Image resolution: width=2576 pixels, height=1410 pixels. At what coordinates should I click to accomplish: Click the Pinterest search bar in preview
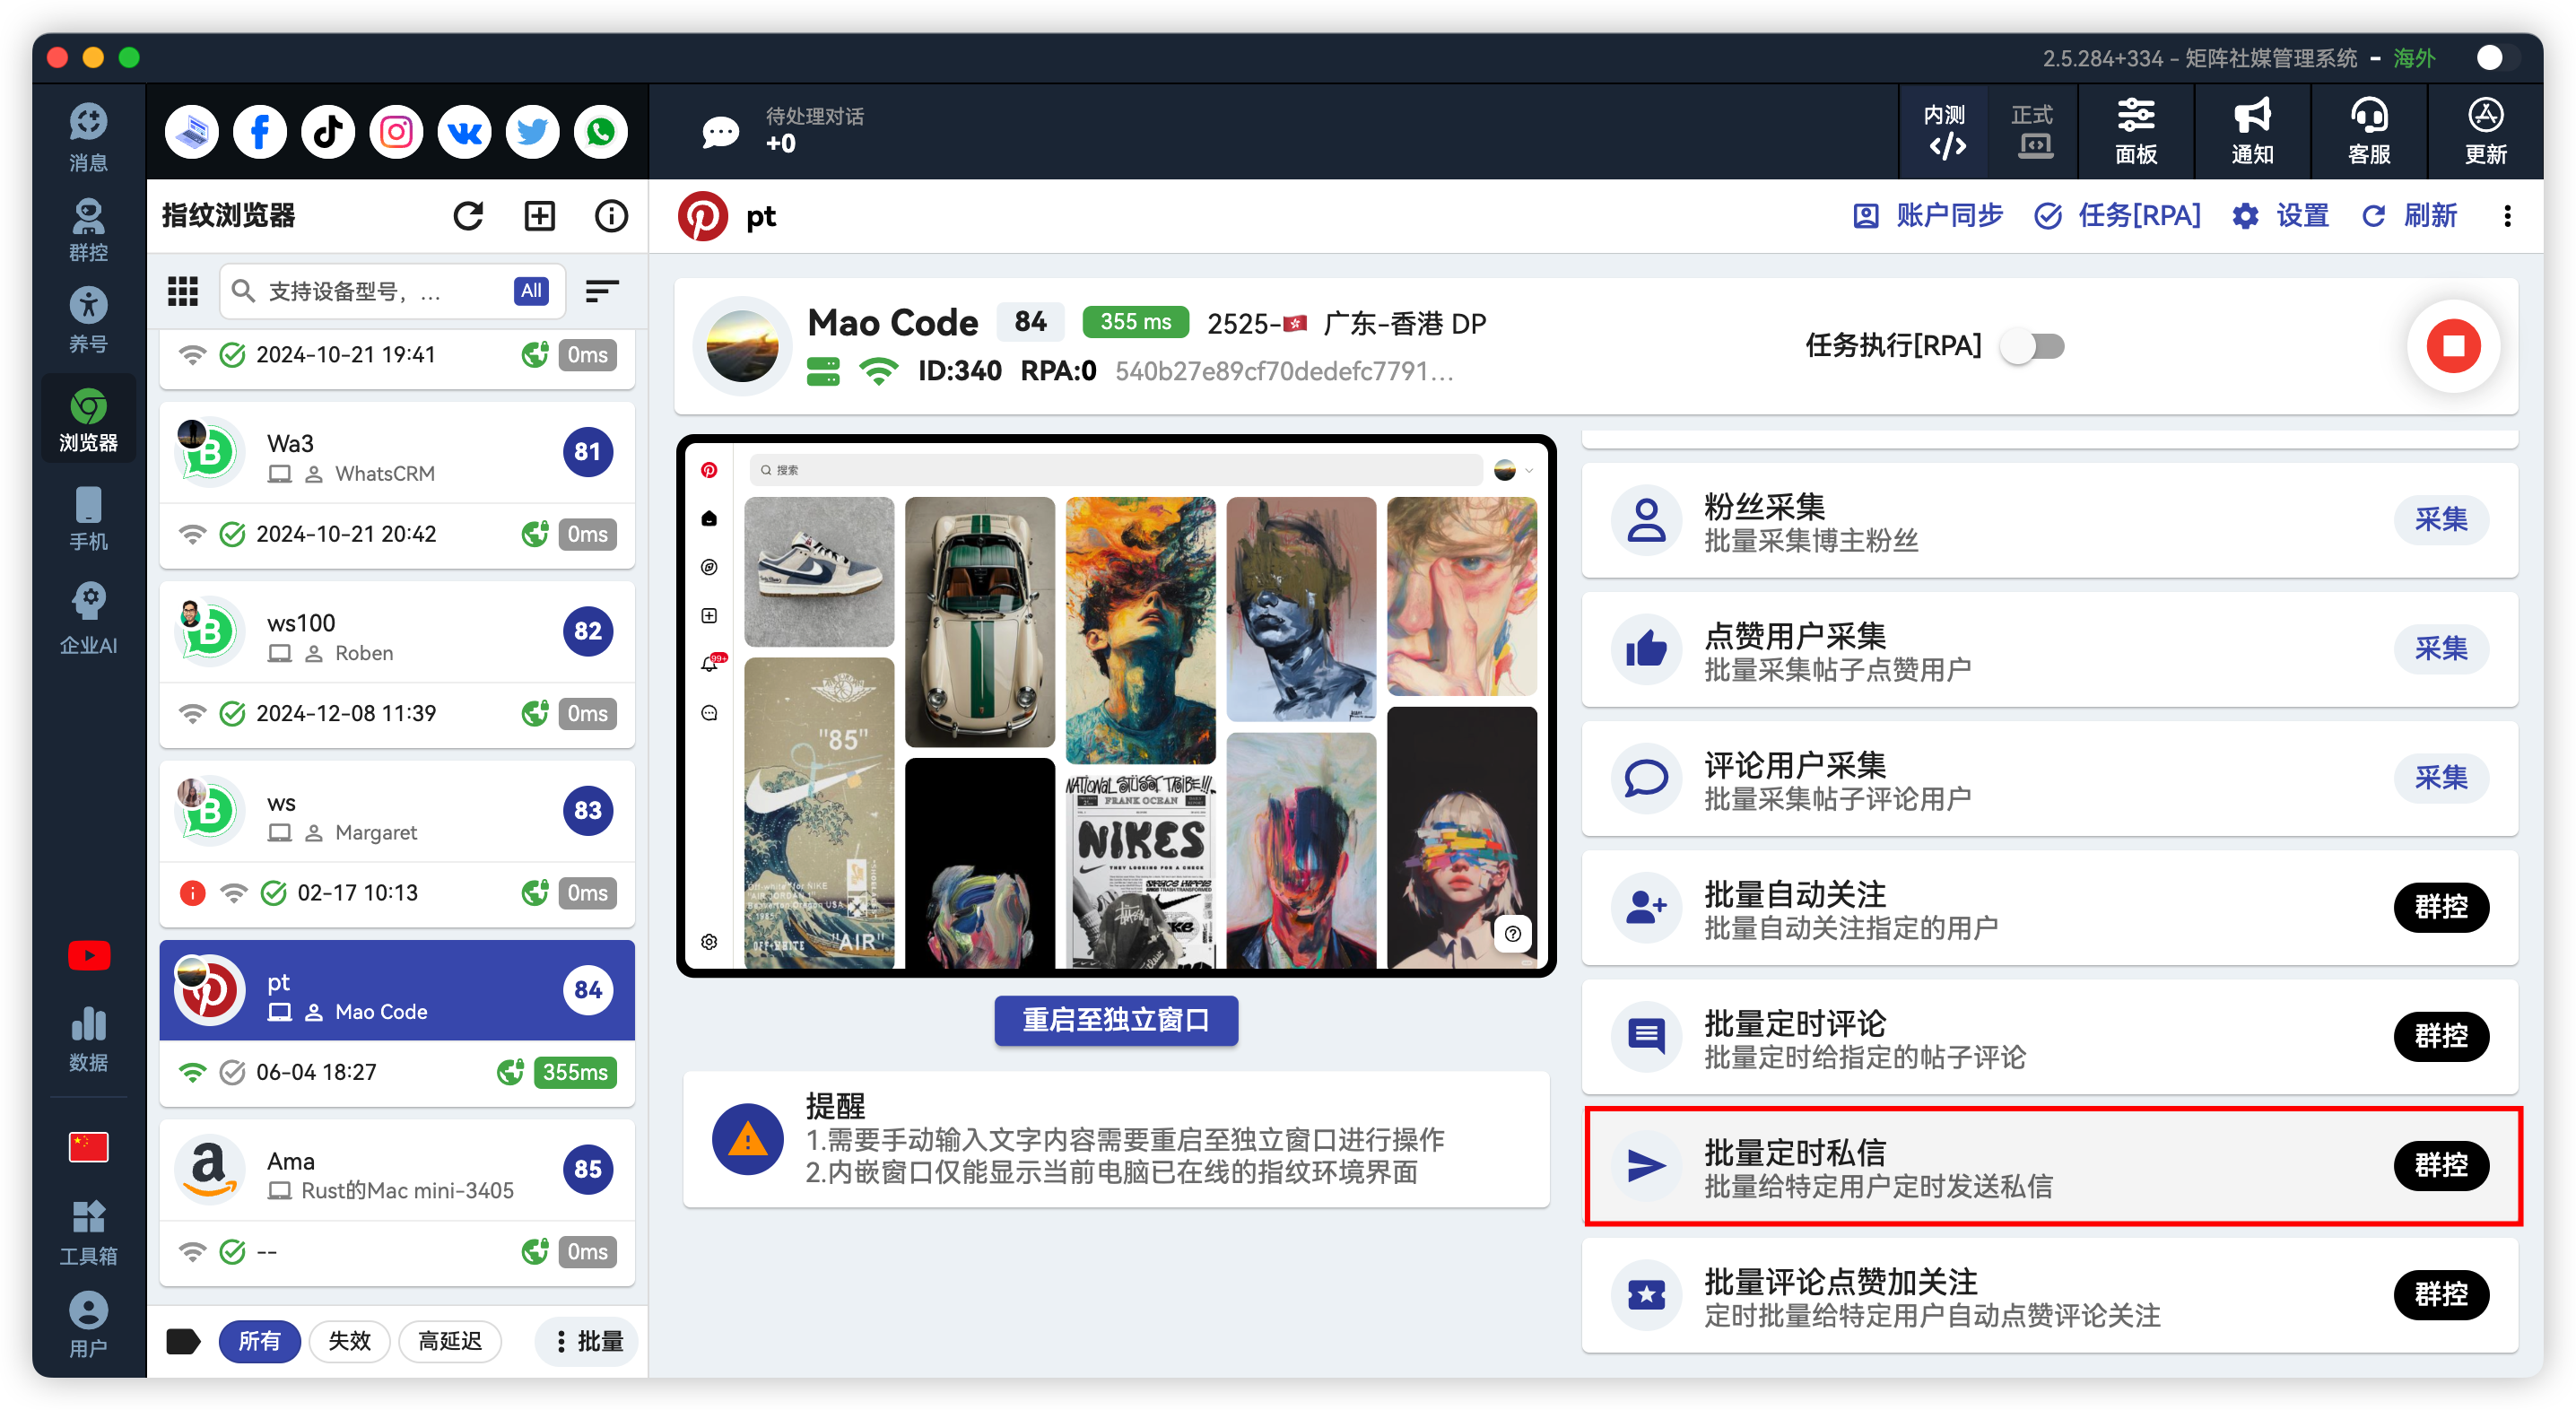pos(1116,470)
